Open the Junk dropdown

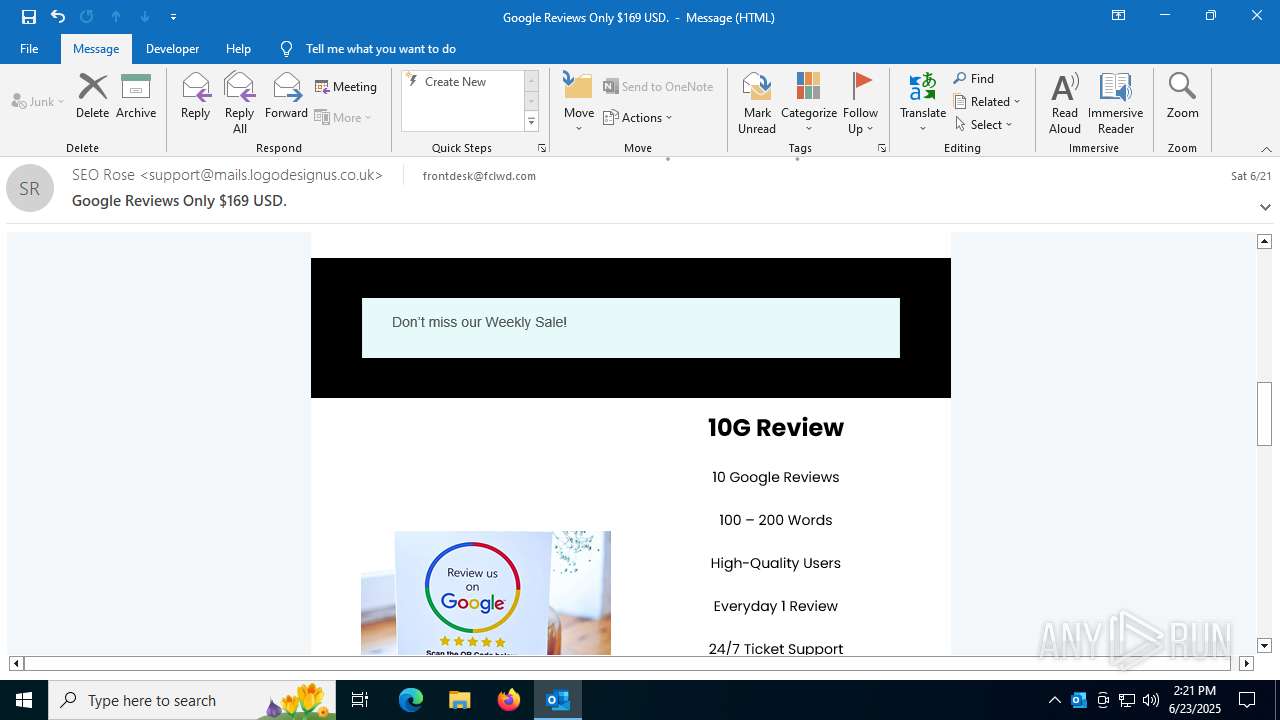point(38,101)
